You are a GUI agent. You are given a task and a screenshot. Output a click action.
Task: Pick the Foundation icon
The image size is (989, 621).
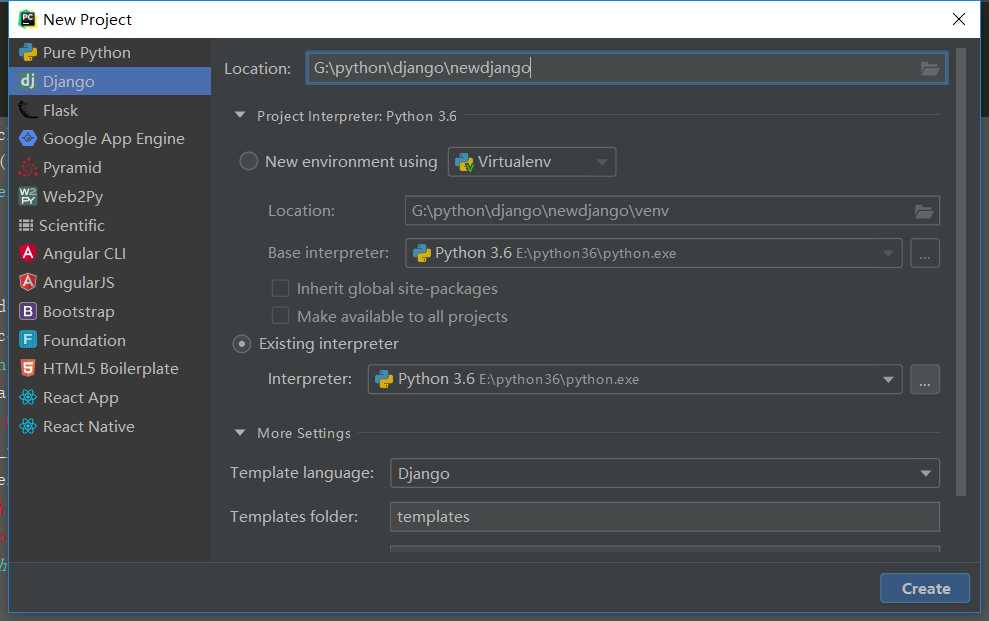[x=28, y=340]
